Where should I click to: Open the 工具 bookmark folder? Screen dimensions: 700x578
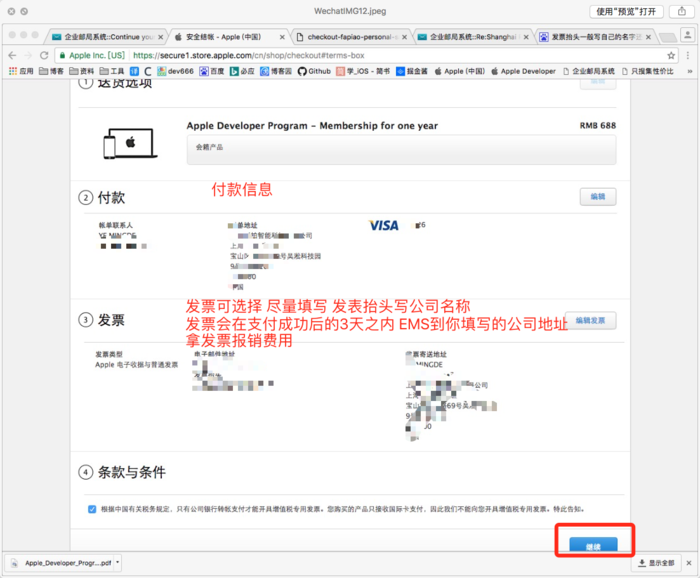tap(112, 71)
